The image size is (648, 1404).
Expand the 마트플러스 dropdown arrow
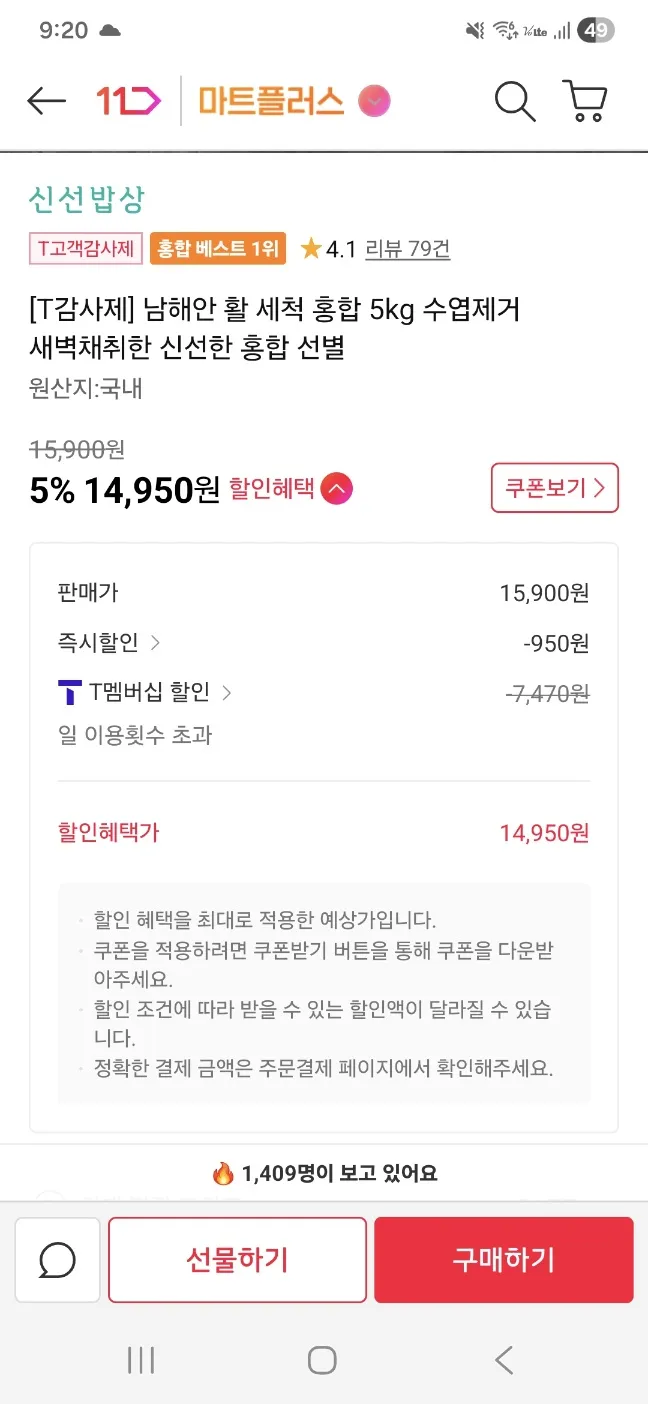click(375, 101)
